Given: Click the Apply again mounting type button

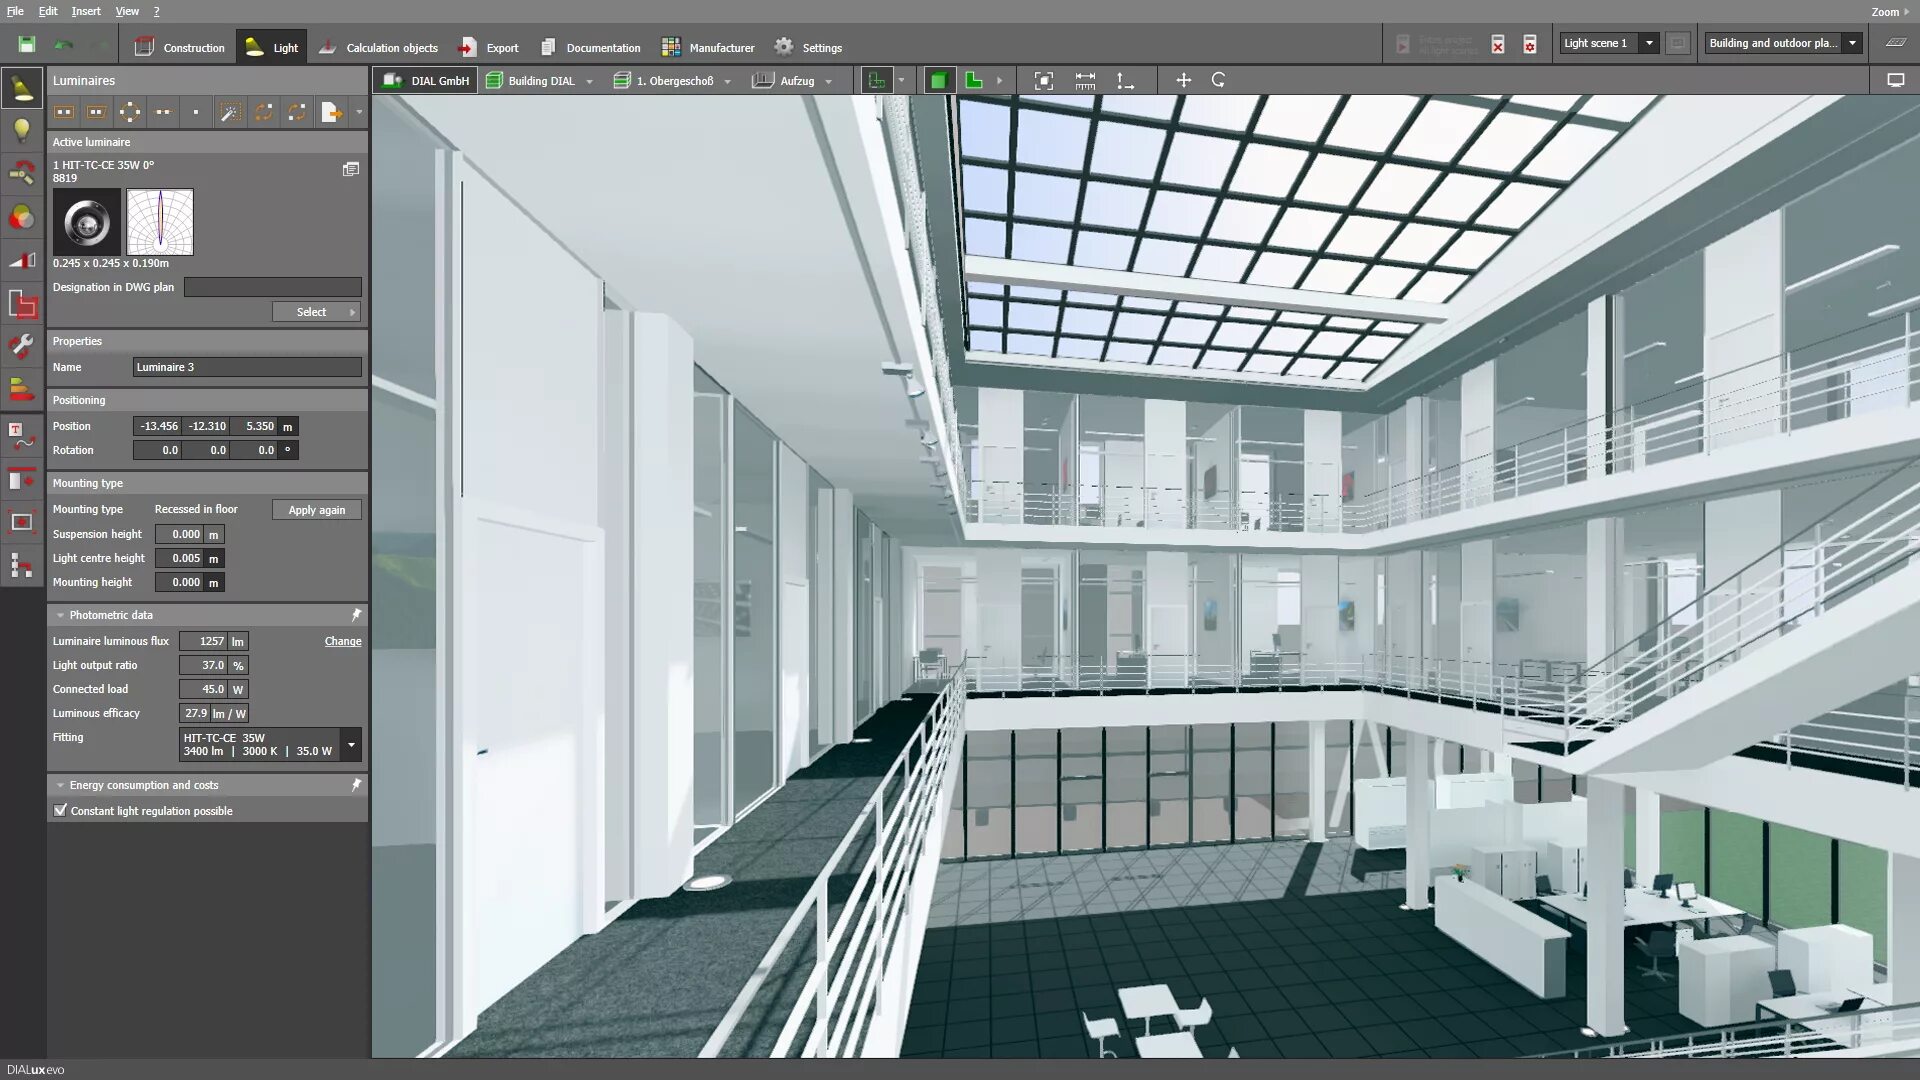Looking at the screenshot, I should tap(316, 509).
